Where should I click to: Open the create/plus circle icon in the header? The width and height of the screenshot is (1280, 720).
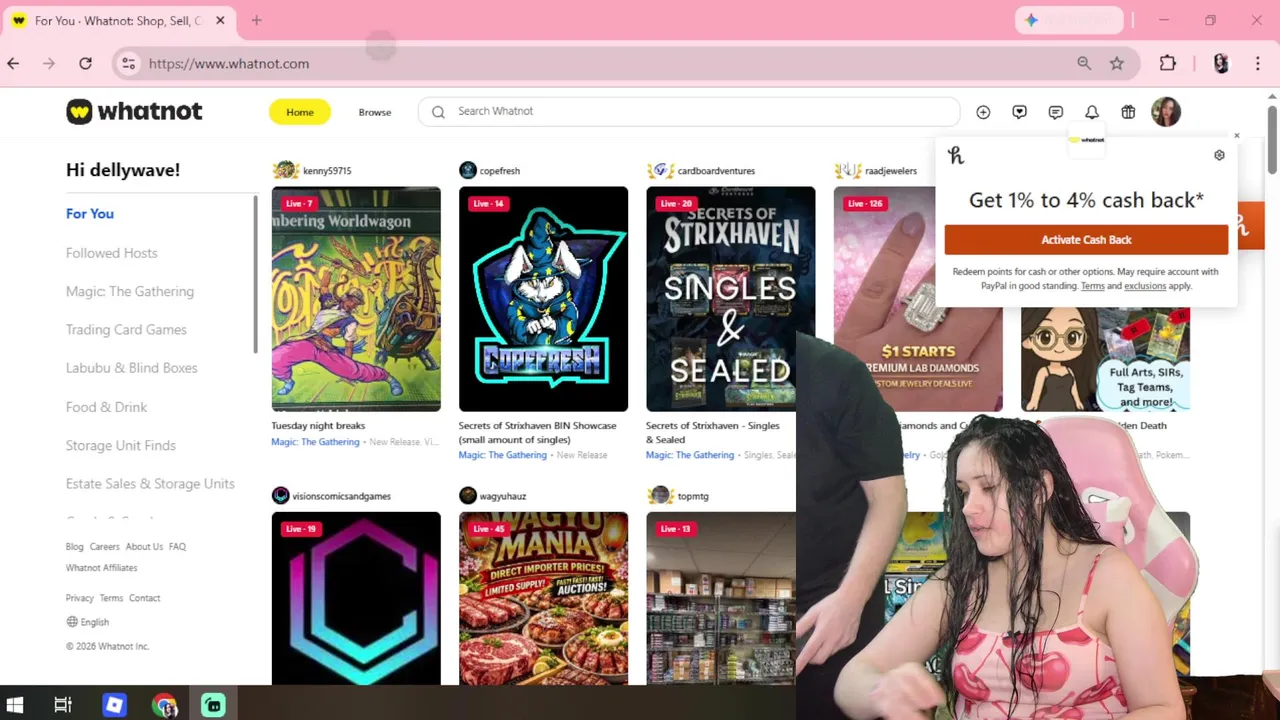983,112
